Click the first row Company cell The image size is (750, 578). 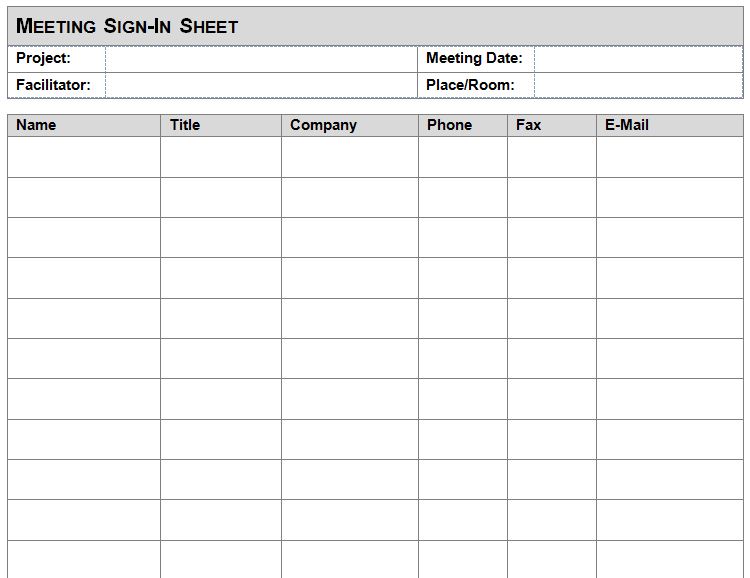(x=350, y=157)
